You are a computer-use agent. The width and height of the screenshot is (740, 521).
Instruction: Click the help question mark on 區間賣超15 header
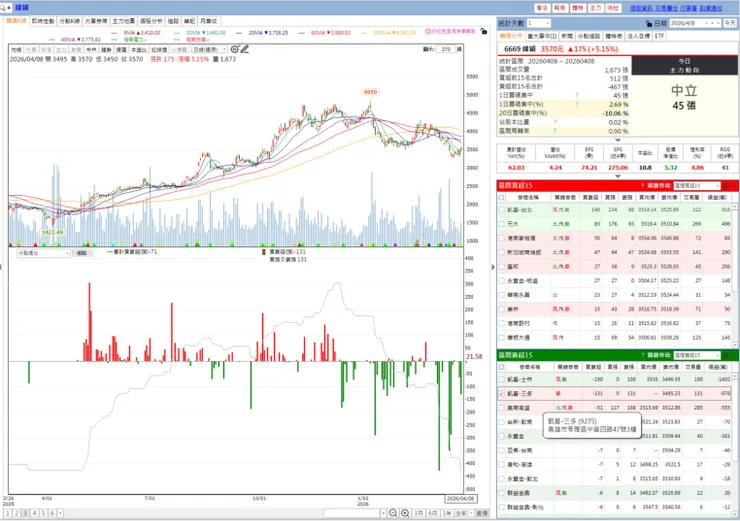click(642, 355)
